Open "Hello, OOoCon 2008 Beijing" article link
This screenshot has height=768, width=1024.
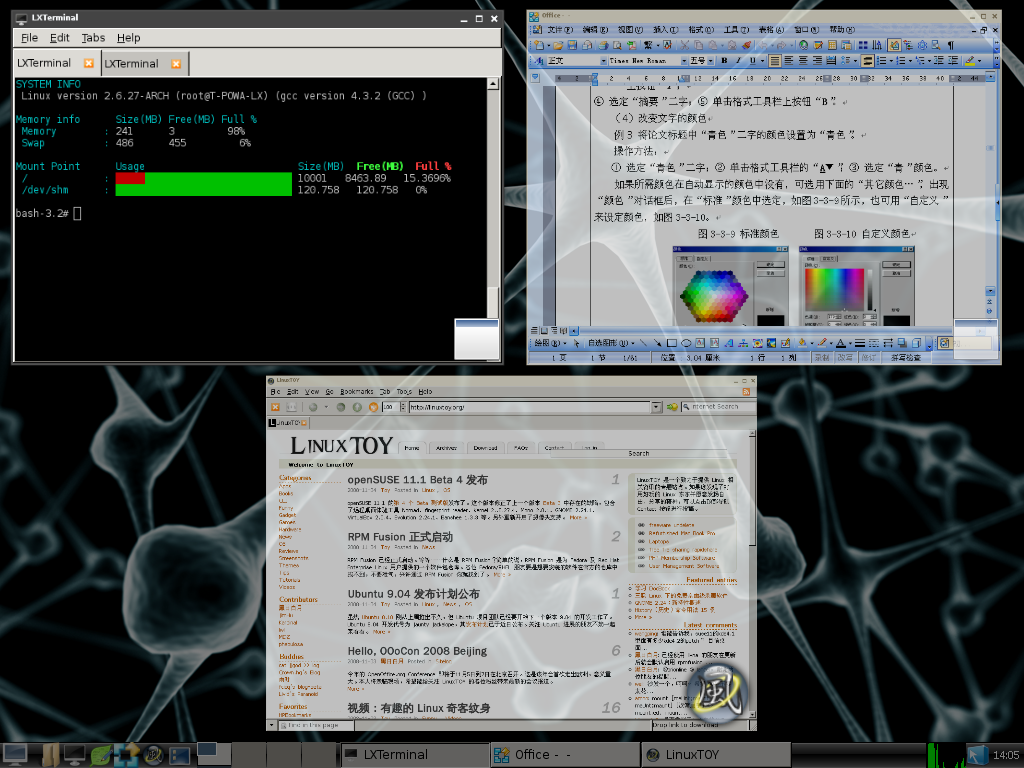tap(417, 651)
